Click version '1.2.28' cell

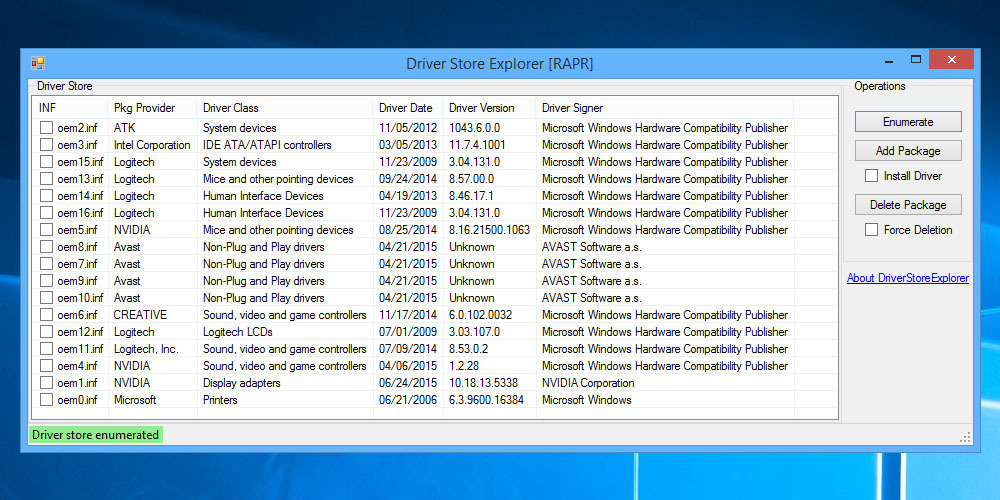point(464,365)
